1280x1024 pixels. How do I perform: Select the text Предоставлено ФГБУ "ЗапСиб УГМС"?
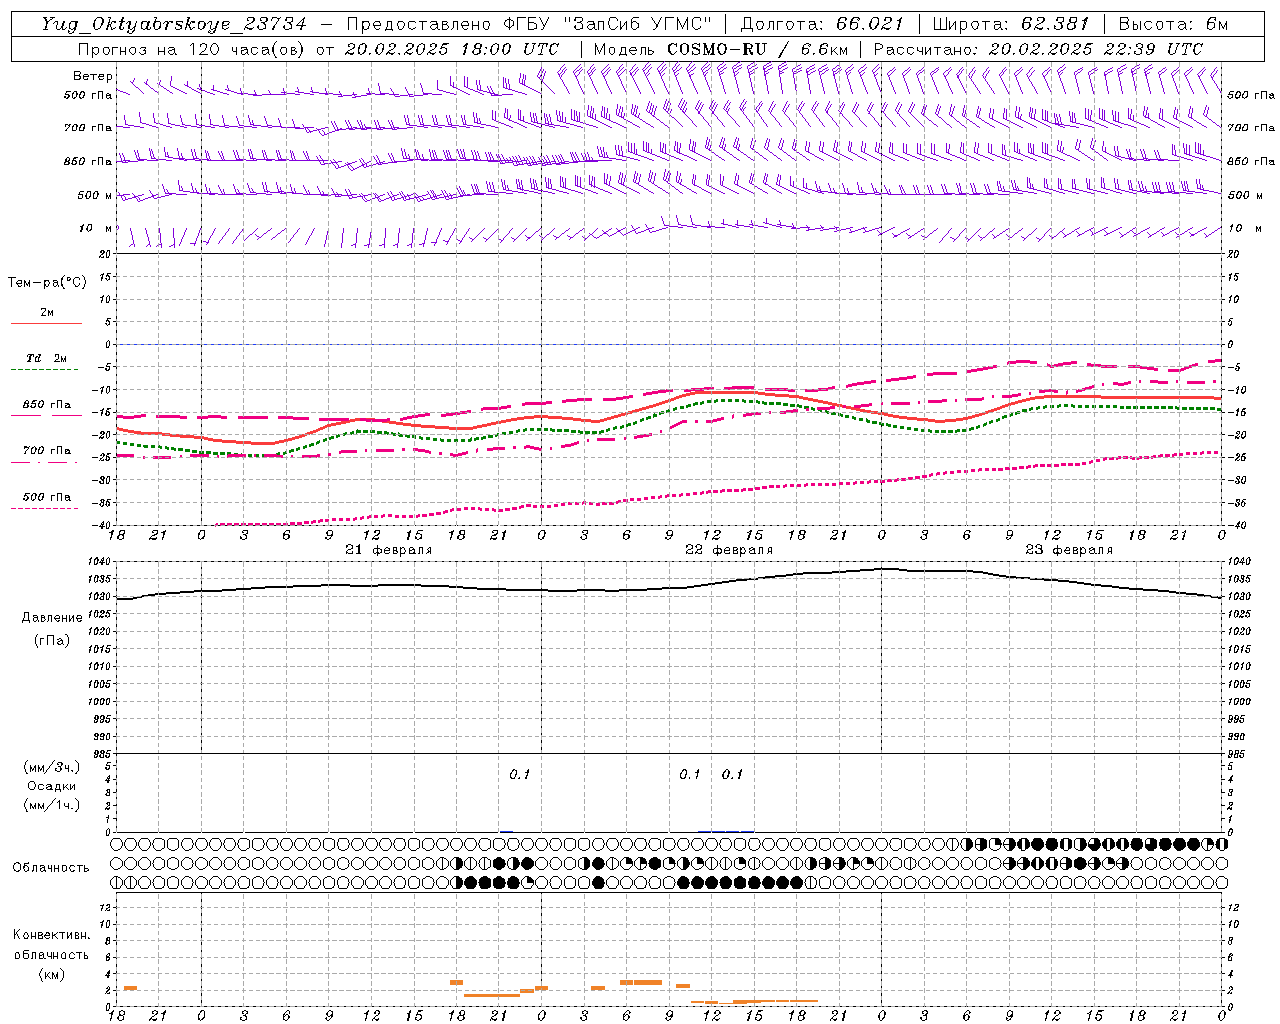tap(529, 24)
